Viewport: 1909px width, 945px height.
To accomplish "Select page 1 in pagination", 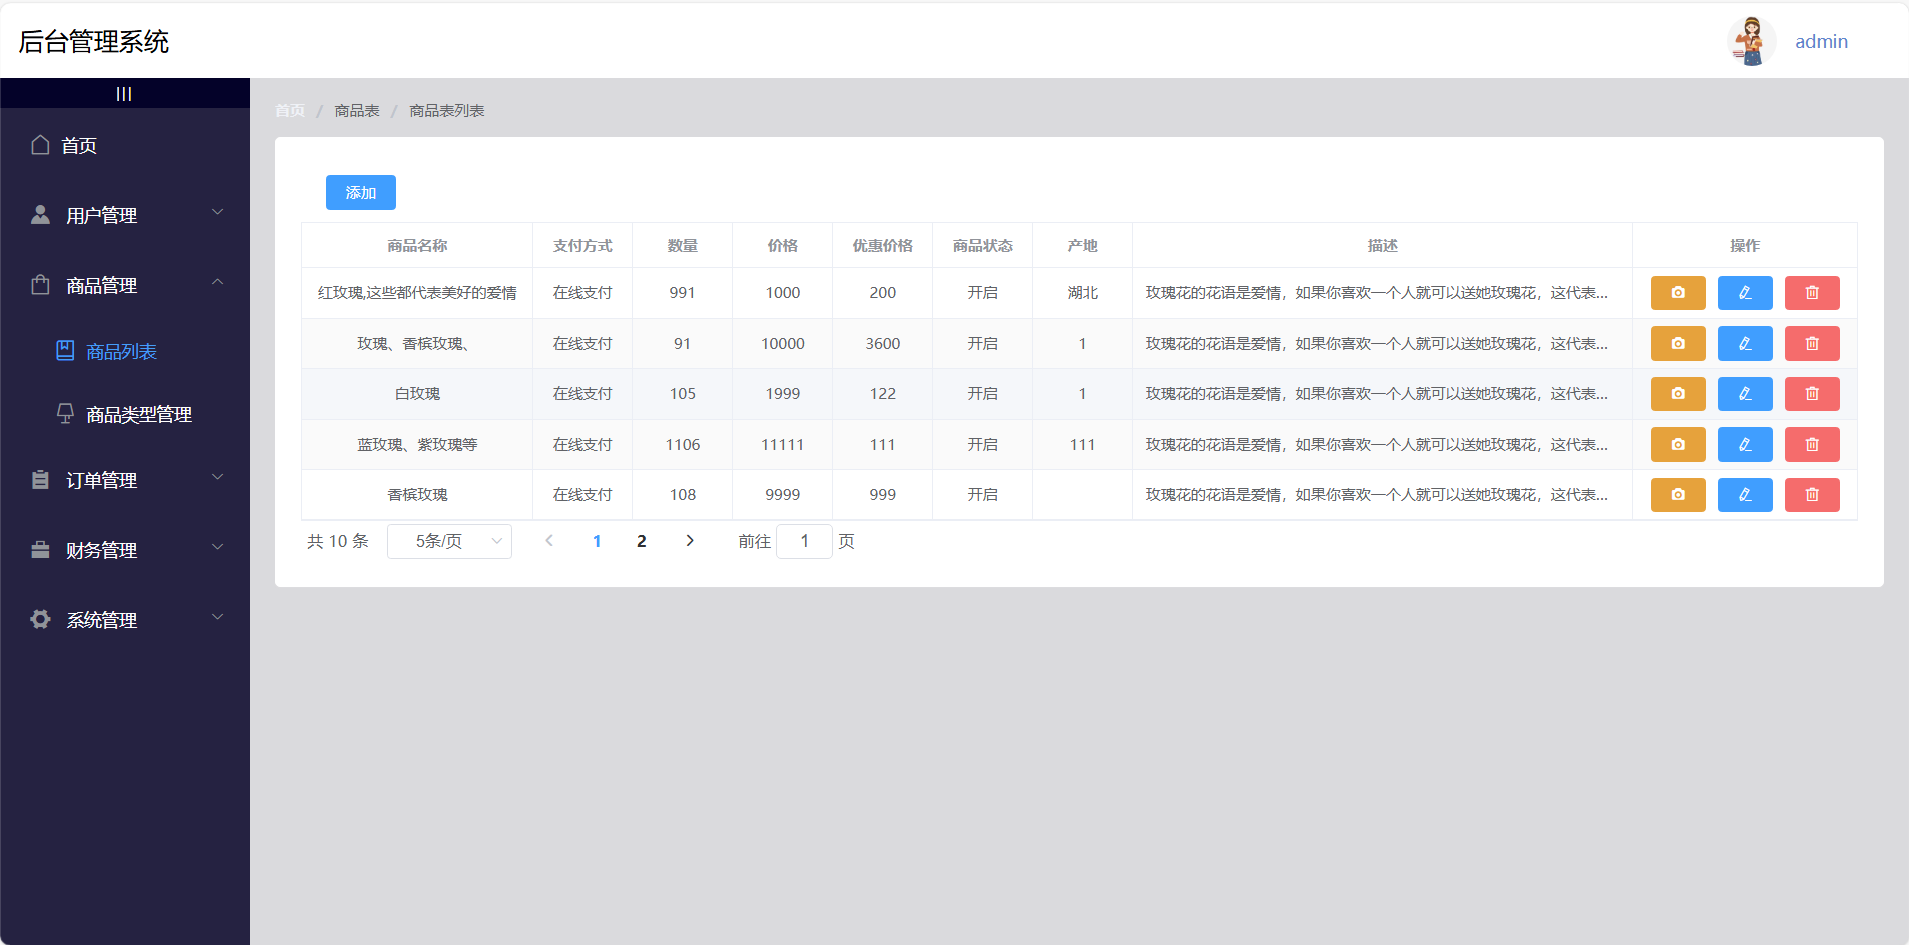I will pos(597,541).
